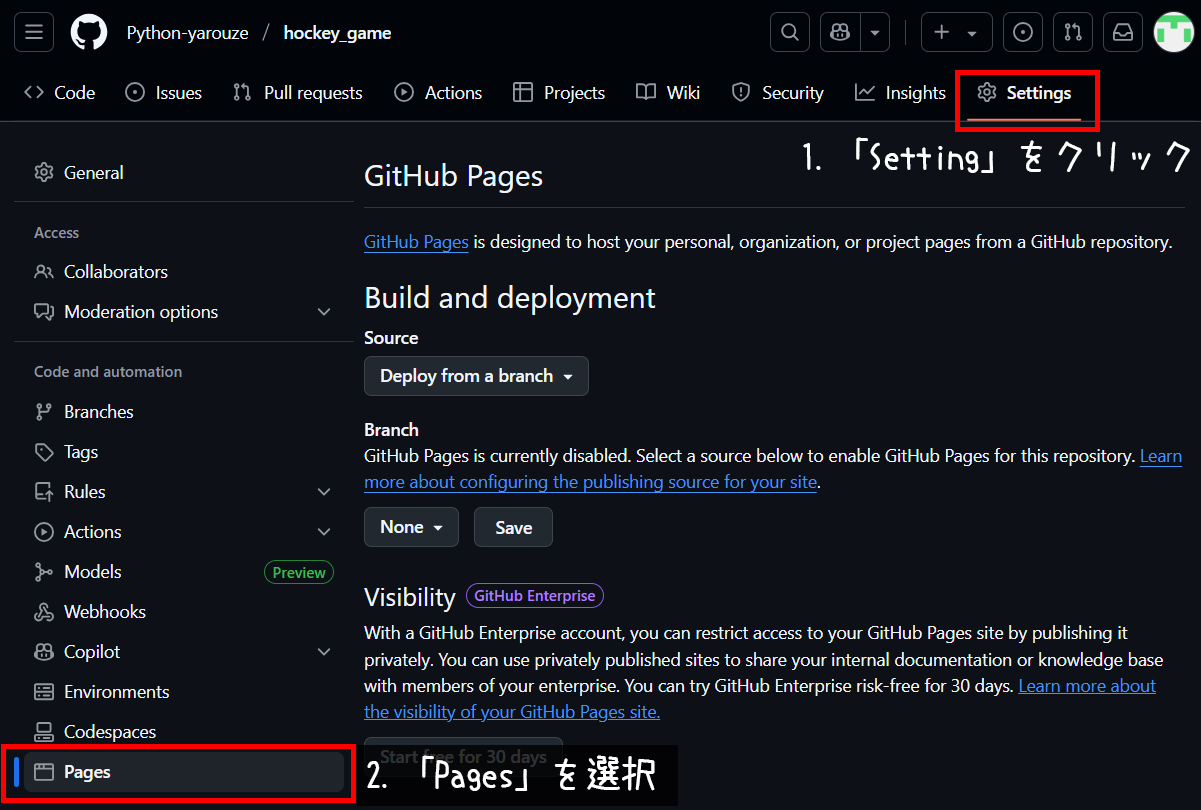Click the GitHub Octocat logo

pos(89,33)
